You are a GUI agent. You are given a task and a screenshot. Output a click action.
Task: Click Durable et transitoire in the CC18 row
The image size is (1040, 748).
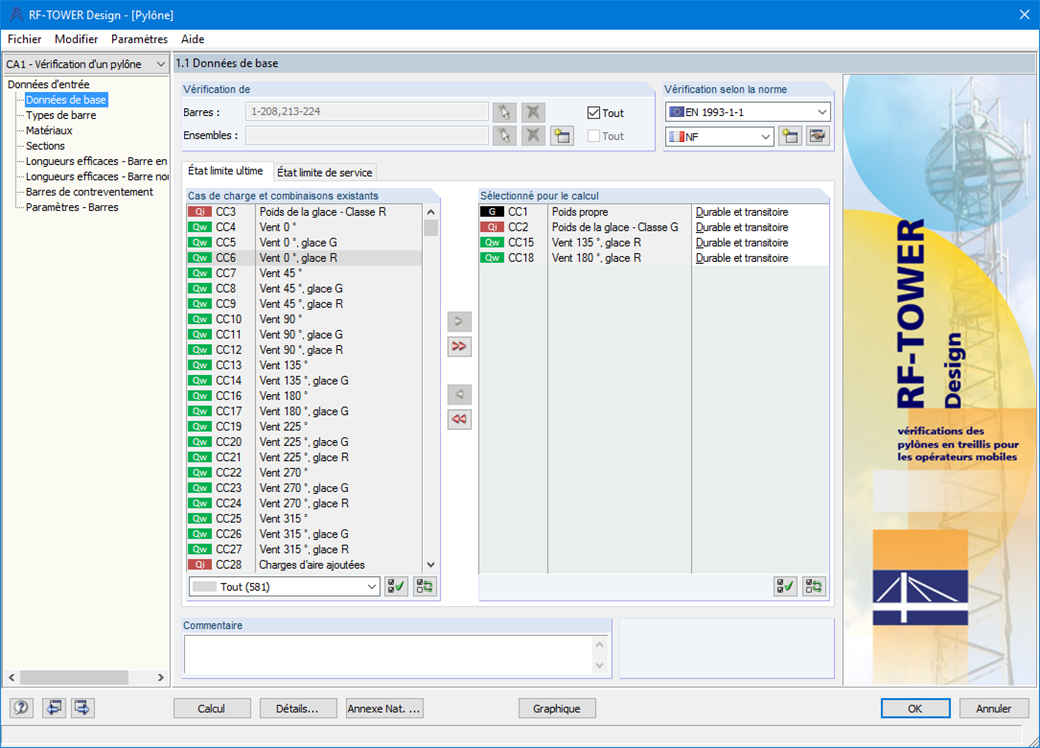pos(742,258)
